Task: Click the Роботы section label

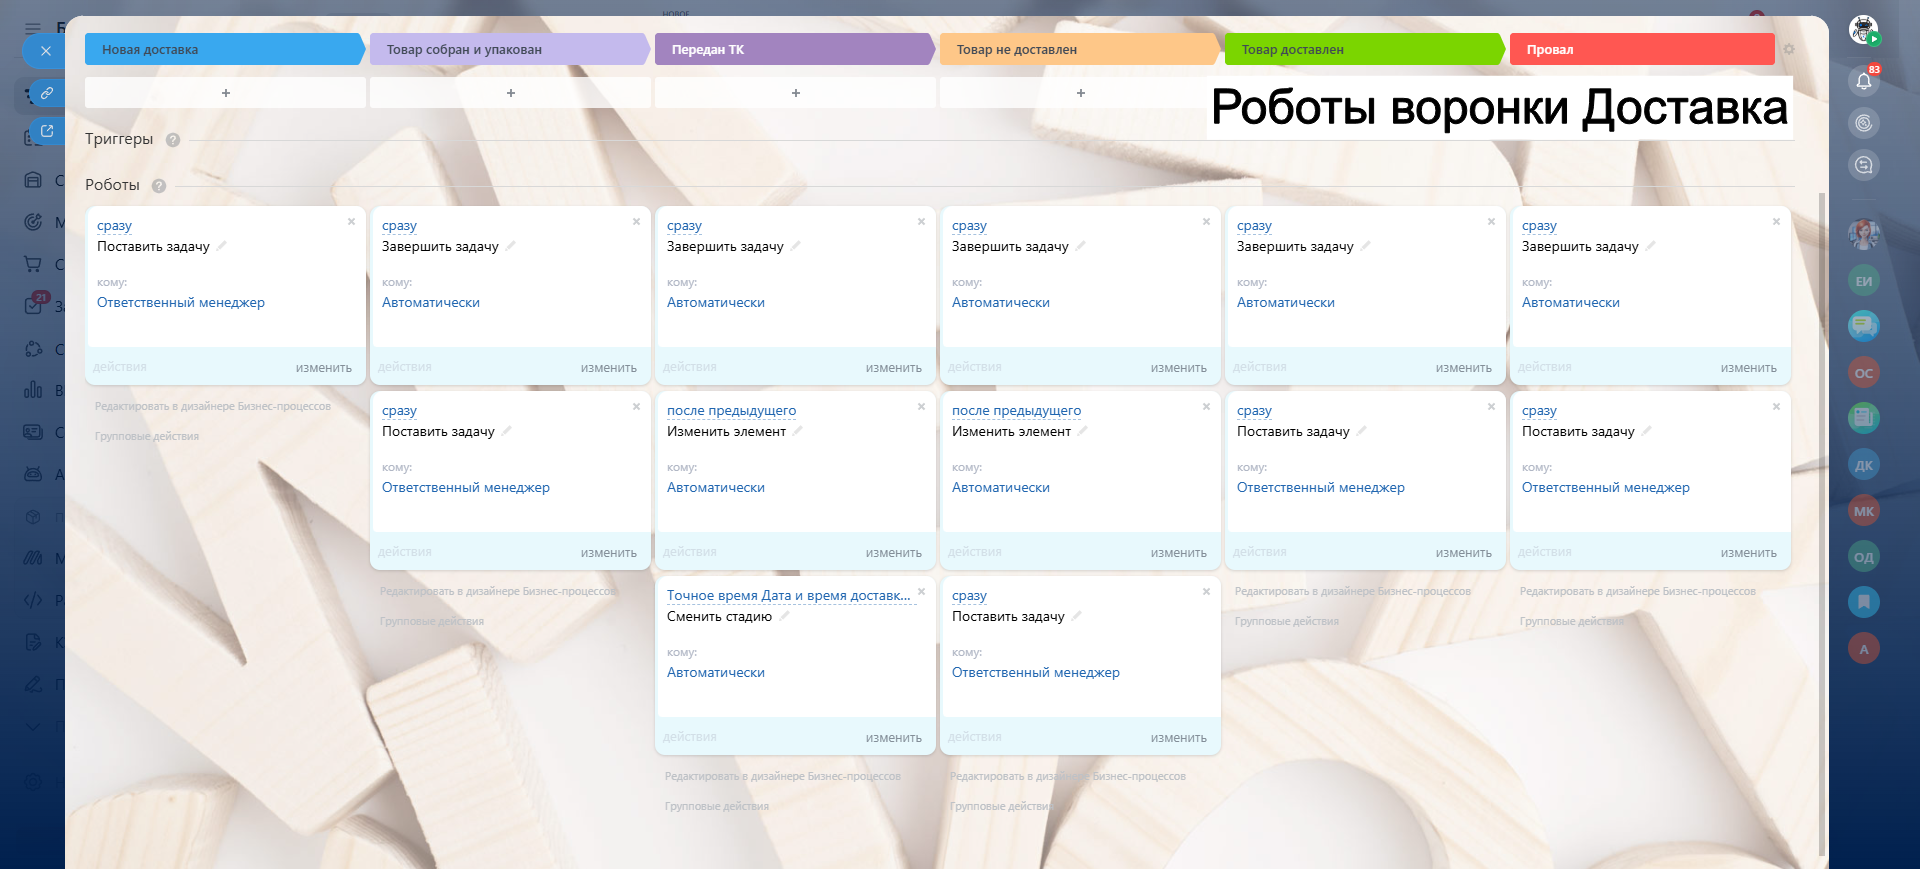Action: point(112,185)
